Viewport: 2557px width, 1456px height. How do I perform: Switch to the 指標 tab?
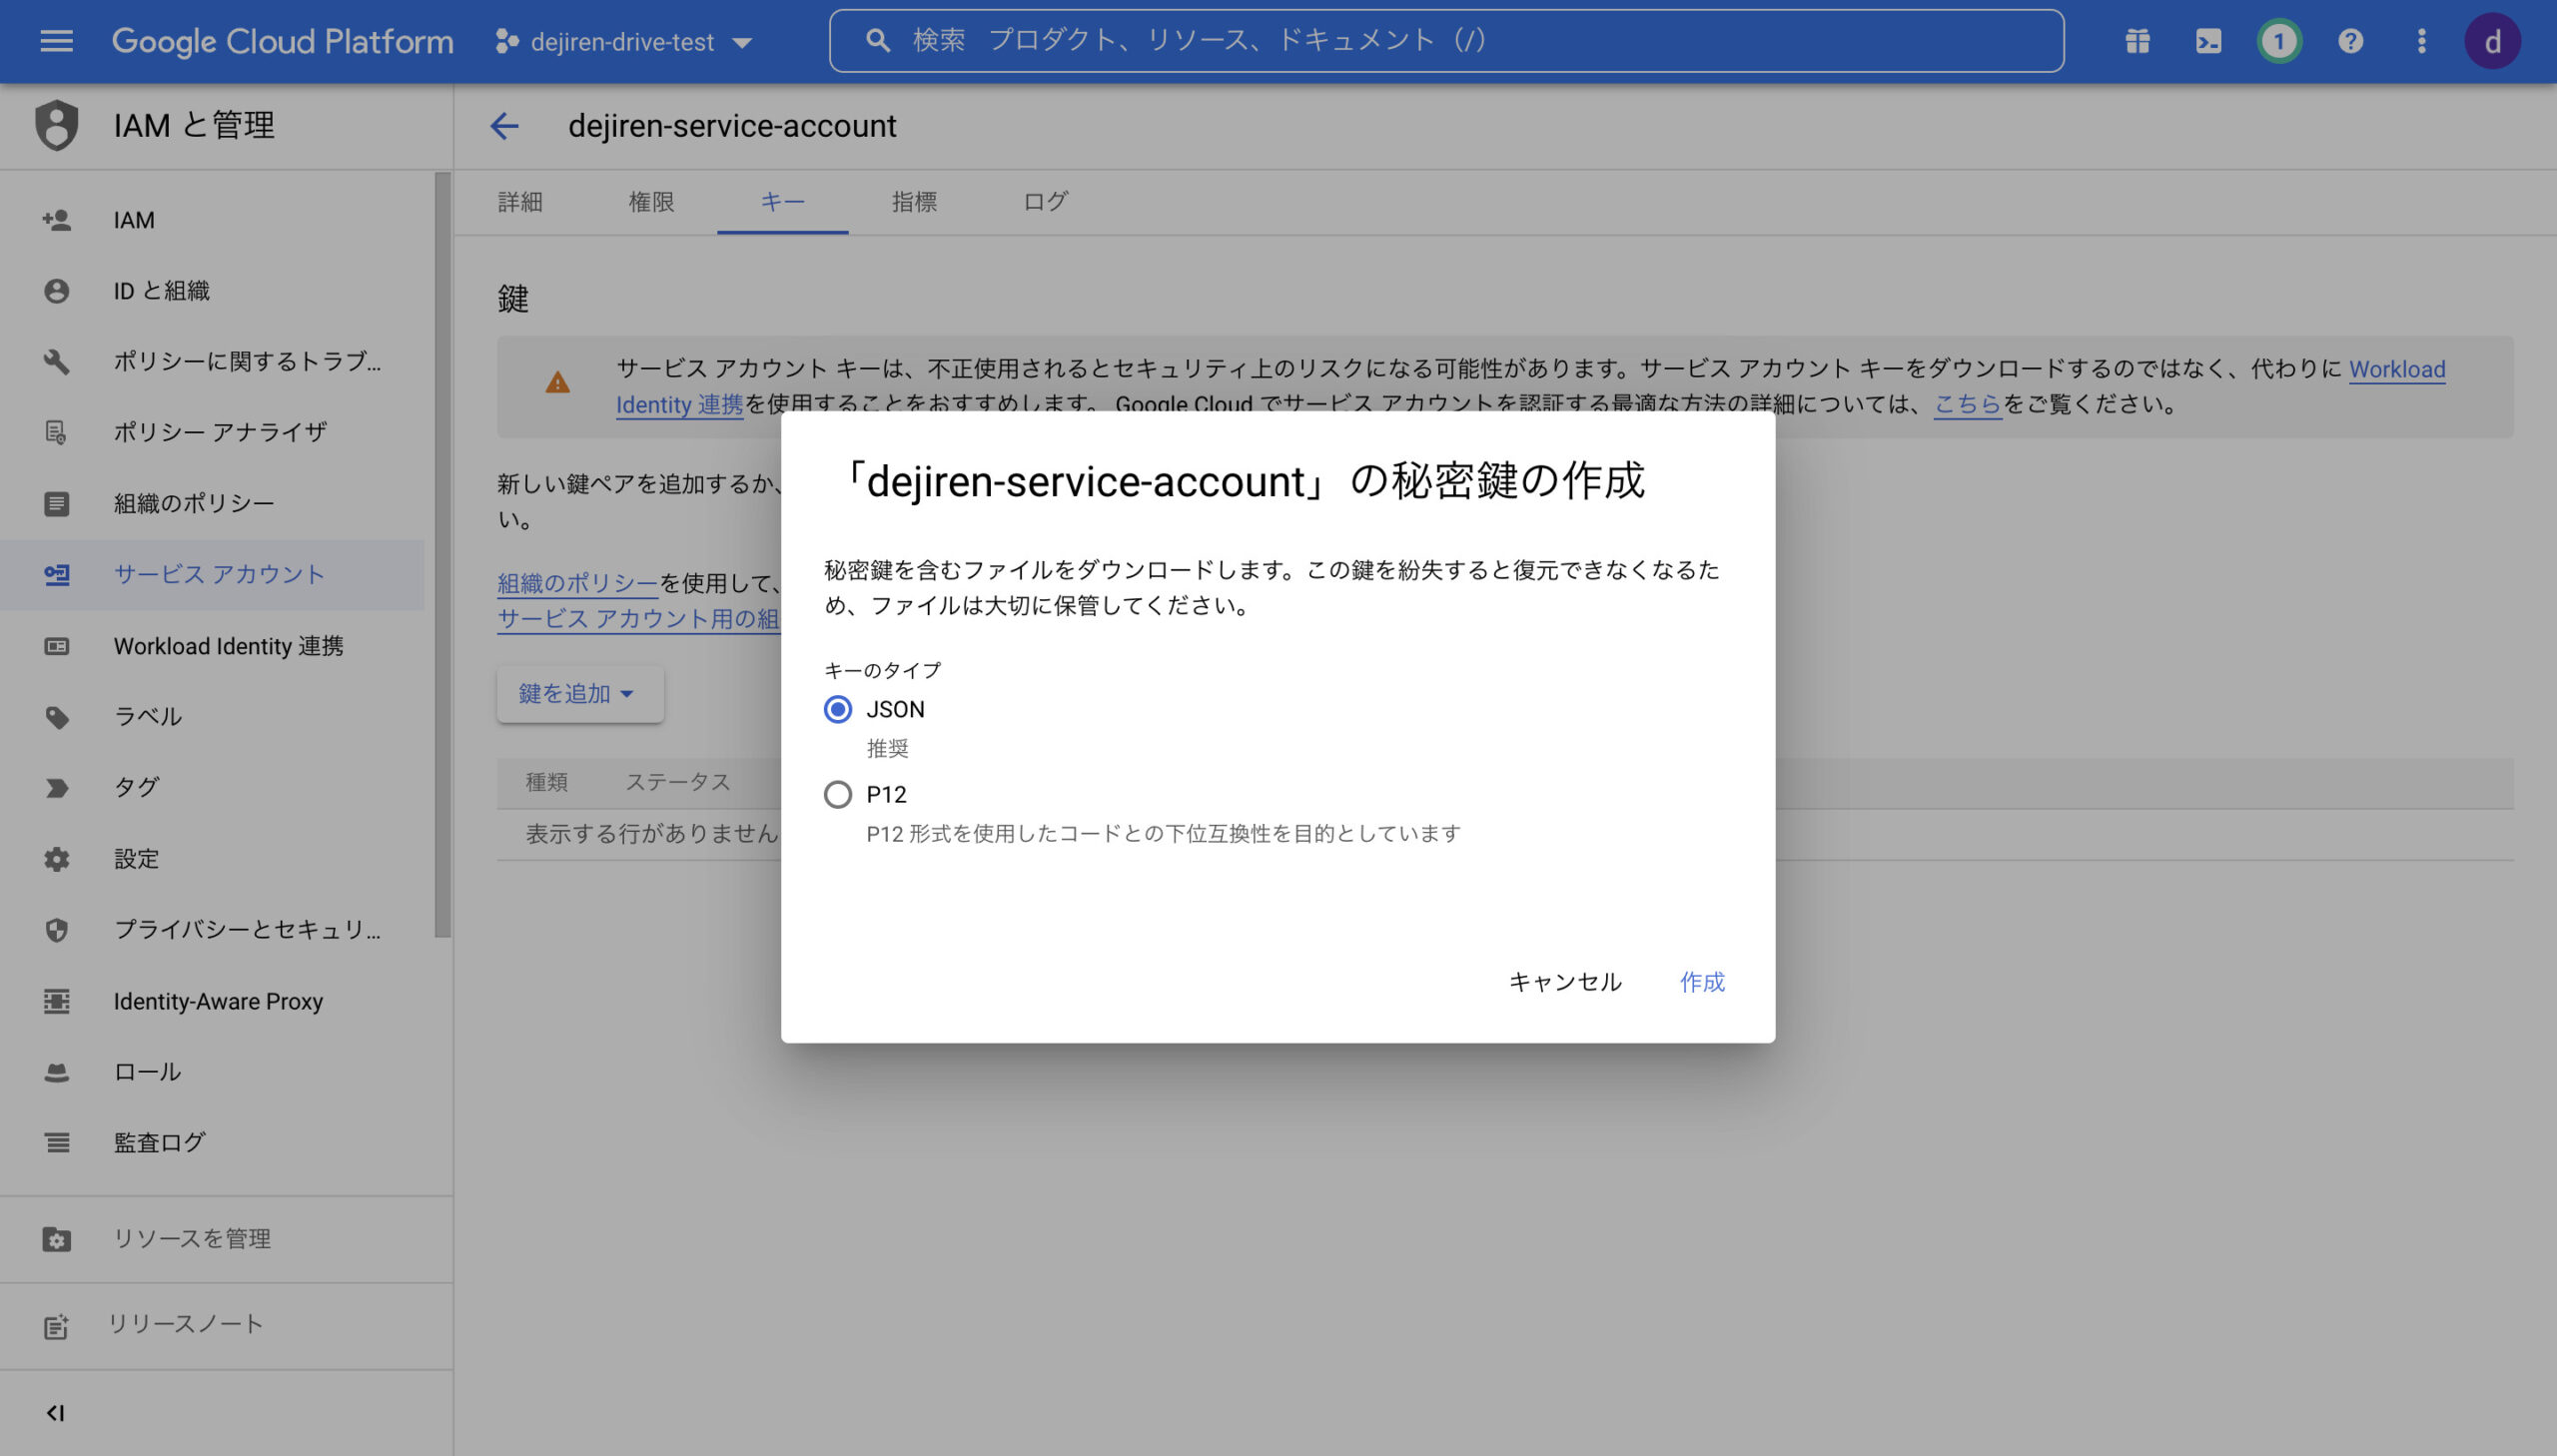click(x=914, y=202)
